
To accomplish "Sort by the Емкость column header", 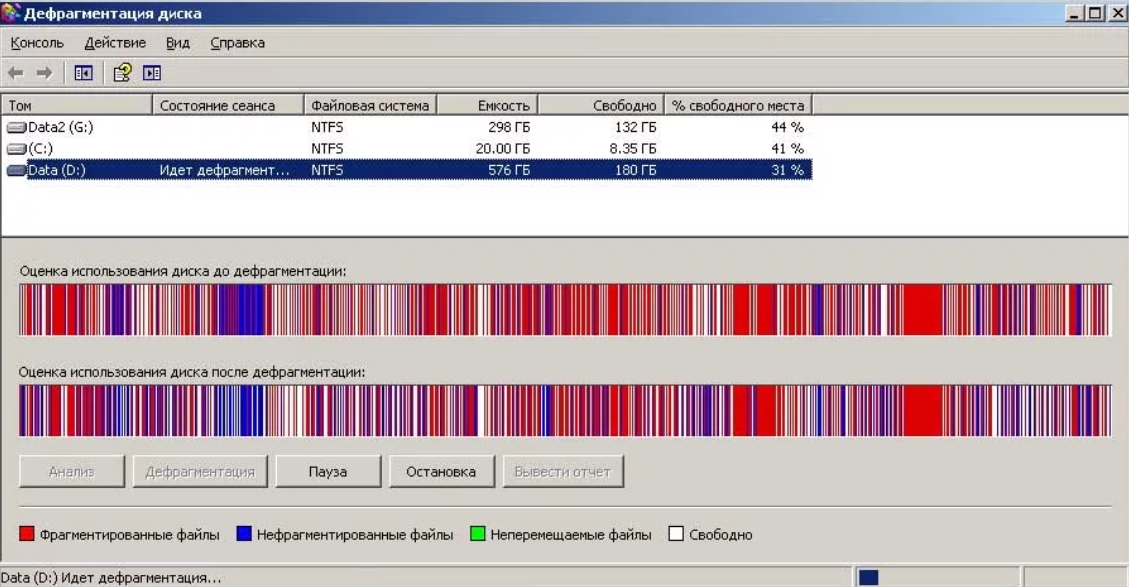I will tap(487, 105).
